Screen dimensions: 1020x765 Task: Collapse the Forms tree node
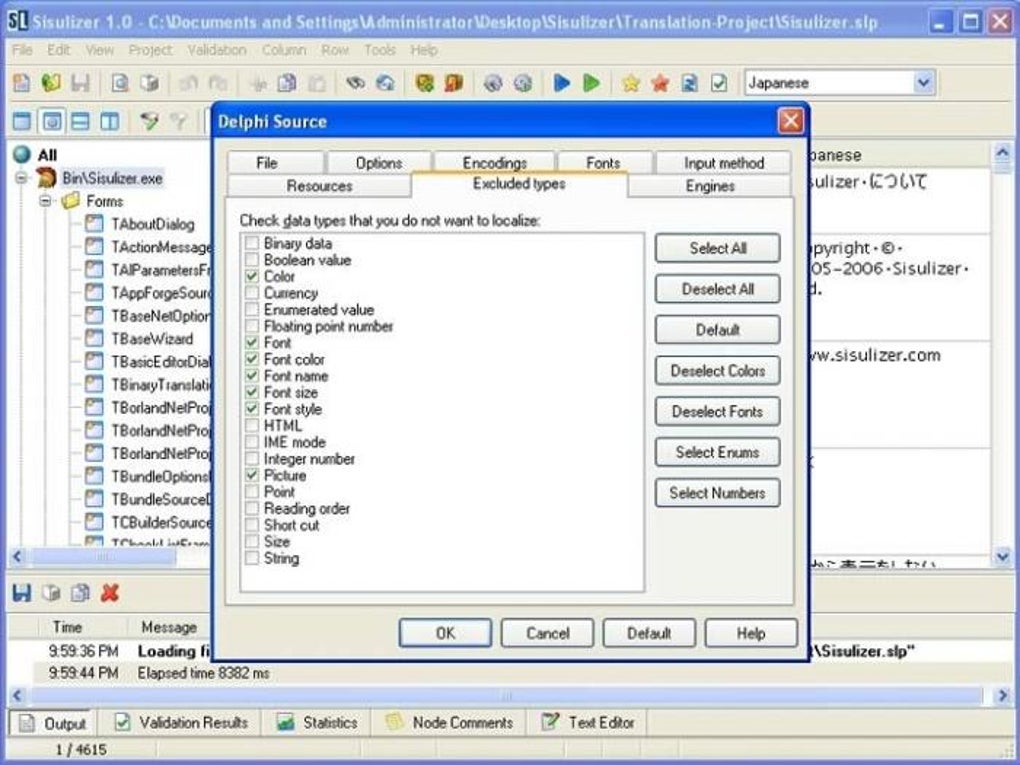(45, 200)
